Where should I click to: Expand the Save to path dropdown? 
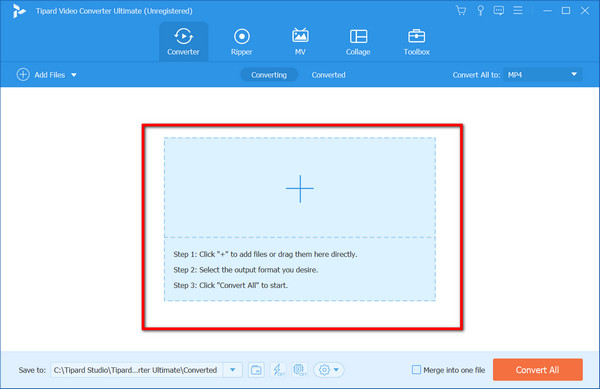click(x=232, y=370)
